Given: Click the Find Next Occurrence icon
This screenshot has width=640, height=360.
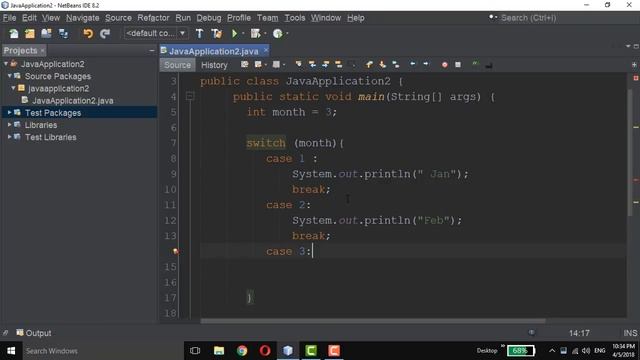Looking at the screenshot, I should point(325,64).
